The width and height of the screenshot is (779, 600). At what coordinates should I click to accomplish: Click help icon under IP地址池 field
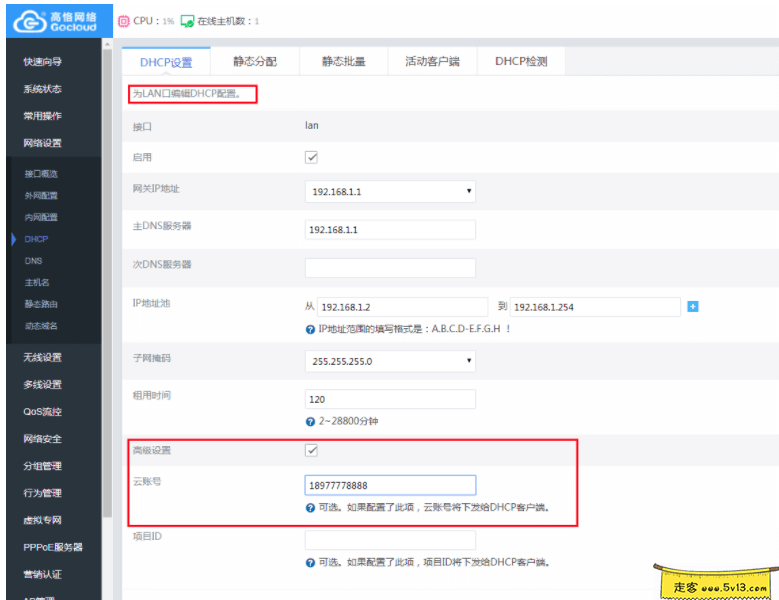310,329
